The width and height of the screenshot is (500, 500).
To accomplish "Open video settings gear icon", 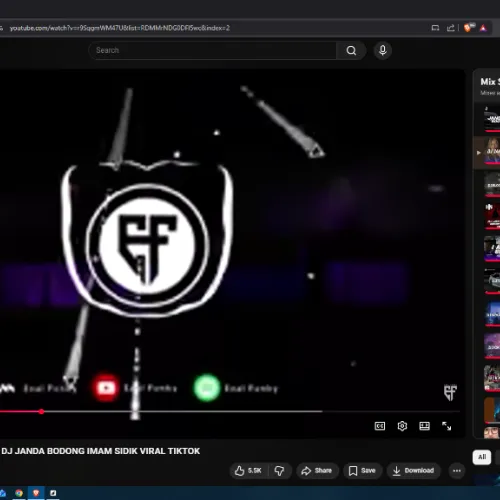I will pyautogui.click(x=402, y=426).
